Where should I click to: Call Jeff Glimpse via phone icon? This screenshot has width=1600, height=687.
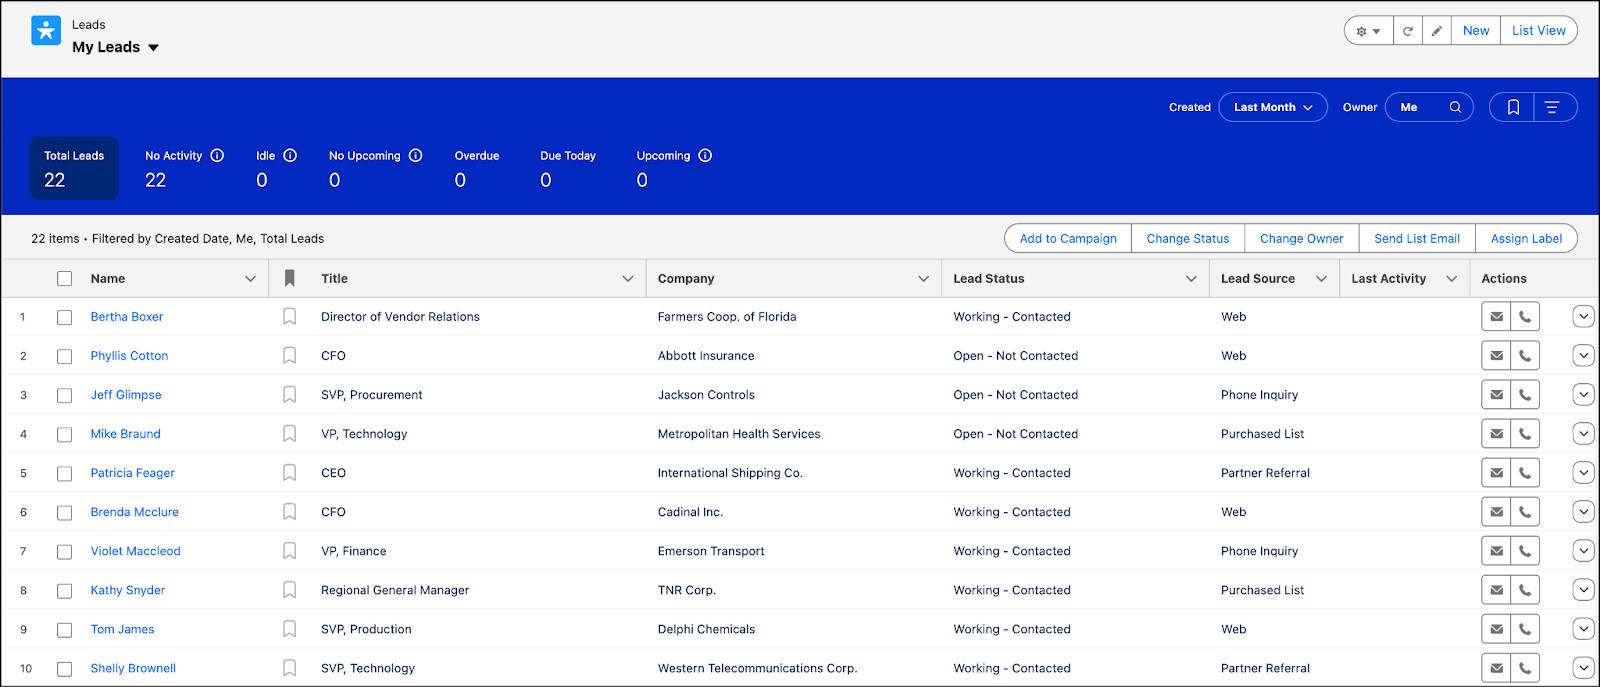point(1525,395)
